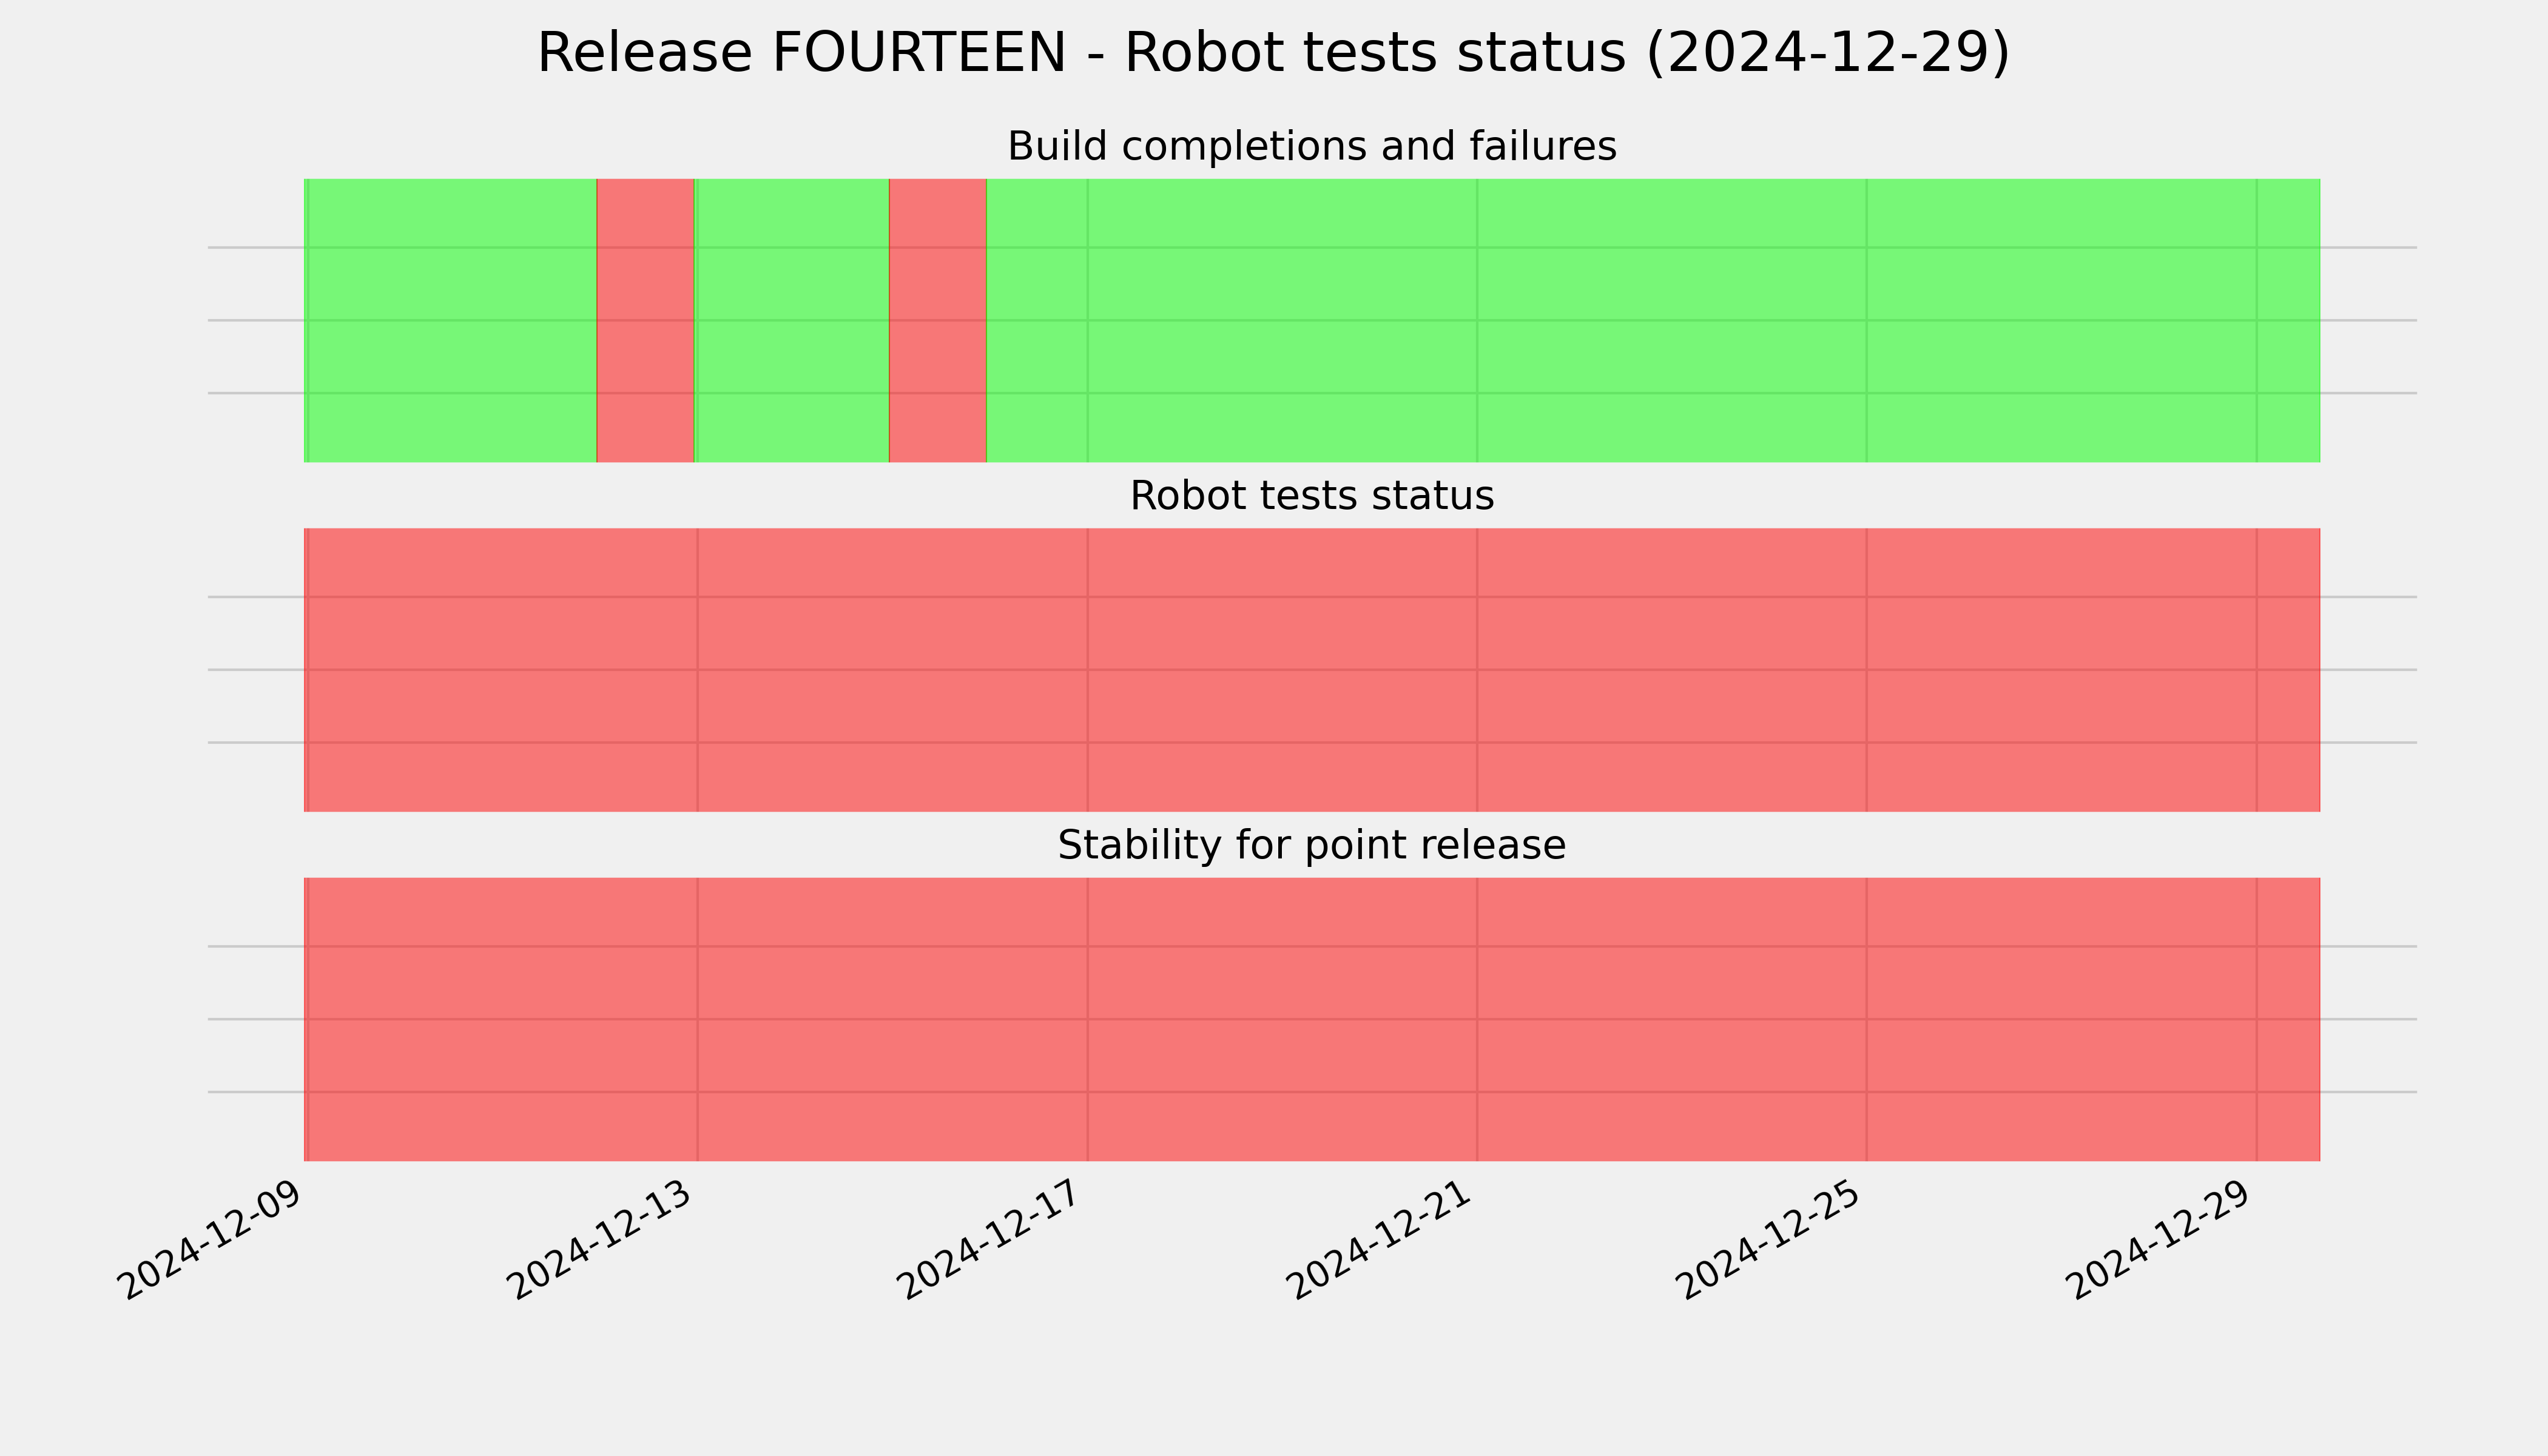Click the 2024-12-21 gridline in the Build chart
Viewport: 2548px width, 1456px height.
pyautogui.click(x=1477, y=320)
